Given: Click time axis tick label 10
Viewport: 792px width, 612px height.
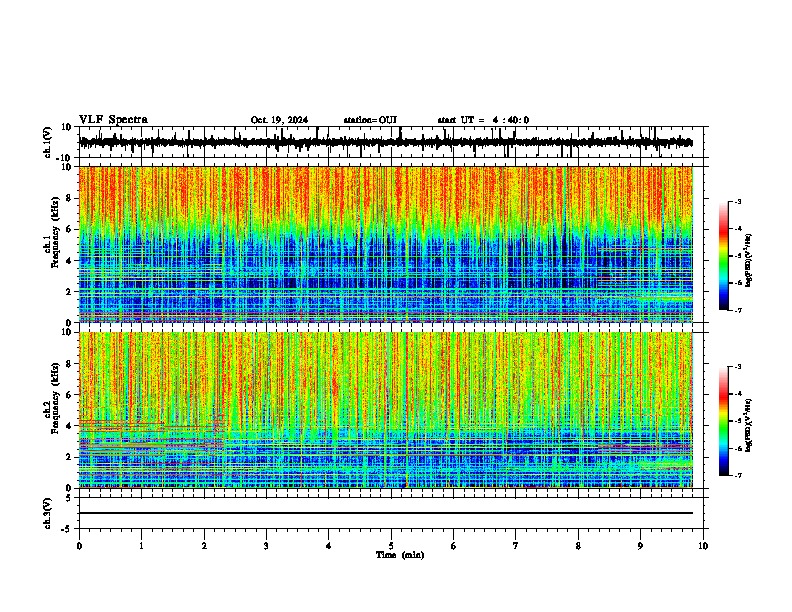Looking at the screenshot, I should pyautogui.click(x=703, y=546).
